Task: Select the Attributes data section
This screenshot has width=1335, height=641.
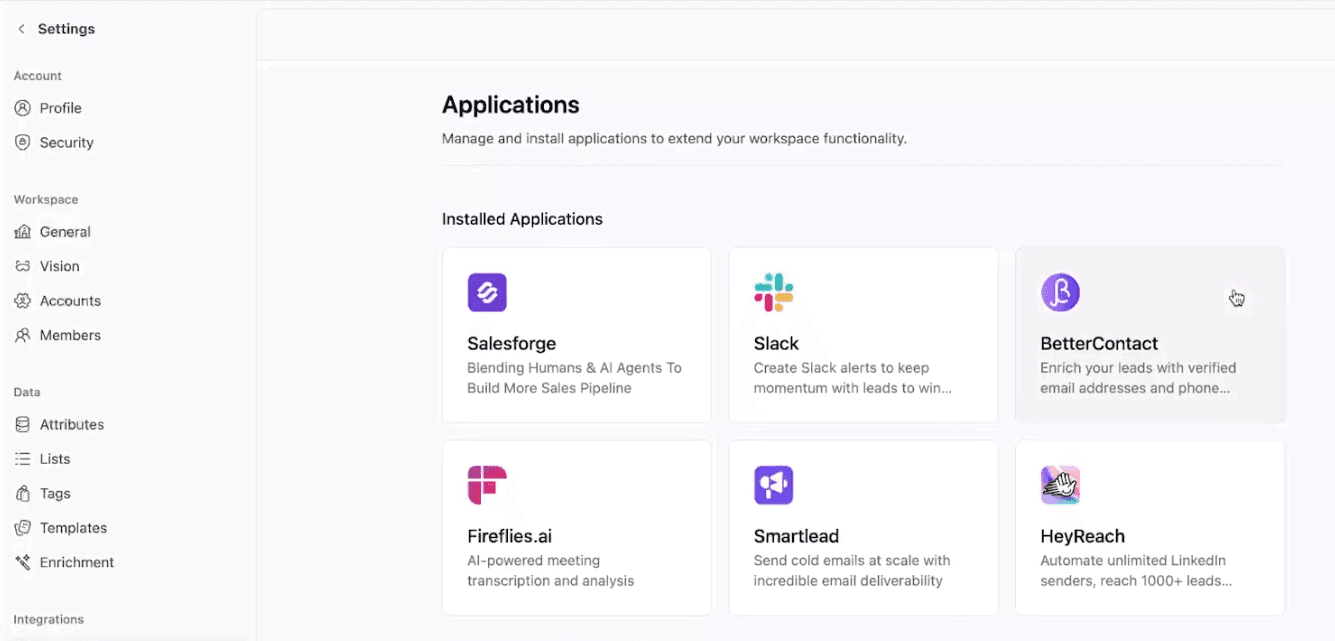Action: point(71,424)
